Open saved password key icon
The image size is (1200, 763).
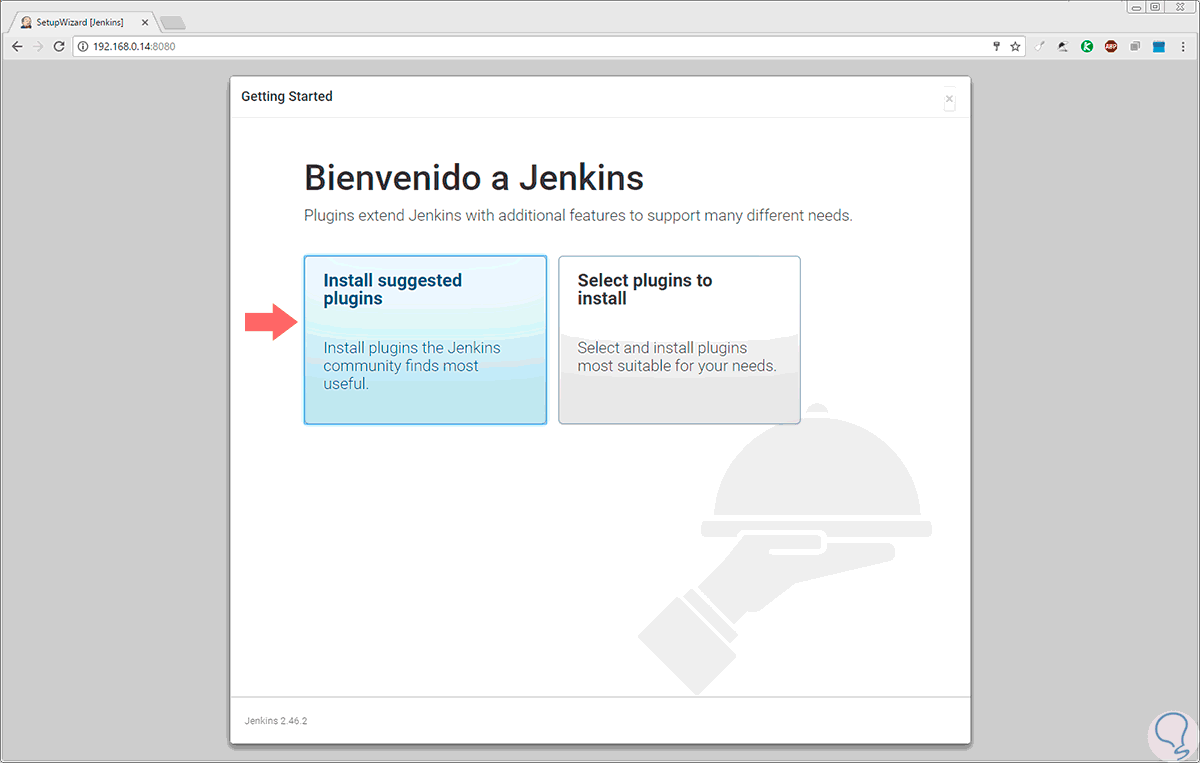click(x=996, y=46)
